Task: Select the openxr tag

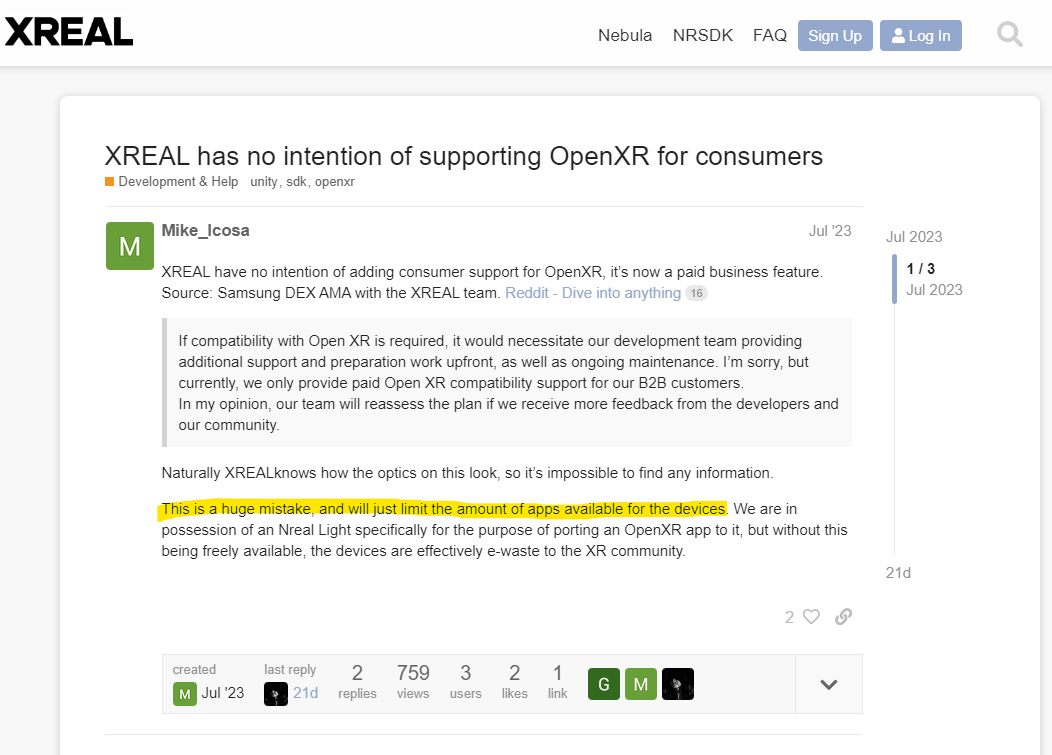Action: (335, 182)
